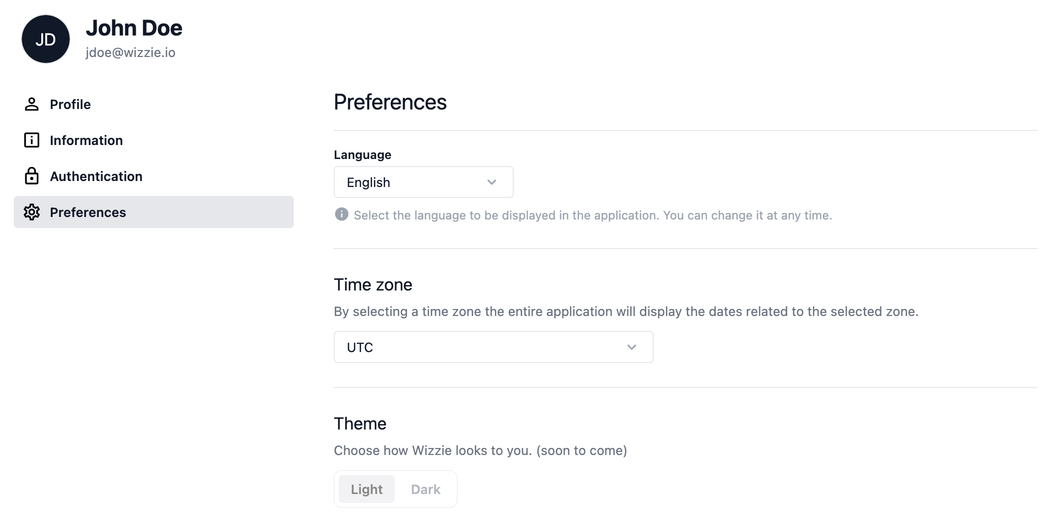Click the jdoe@wizzie.io email address
The width and height of the screenshot is (1064, 520).
point(130,52)
